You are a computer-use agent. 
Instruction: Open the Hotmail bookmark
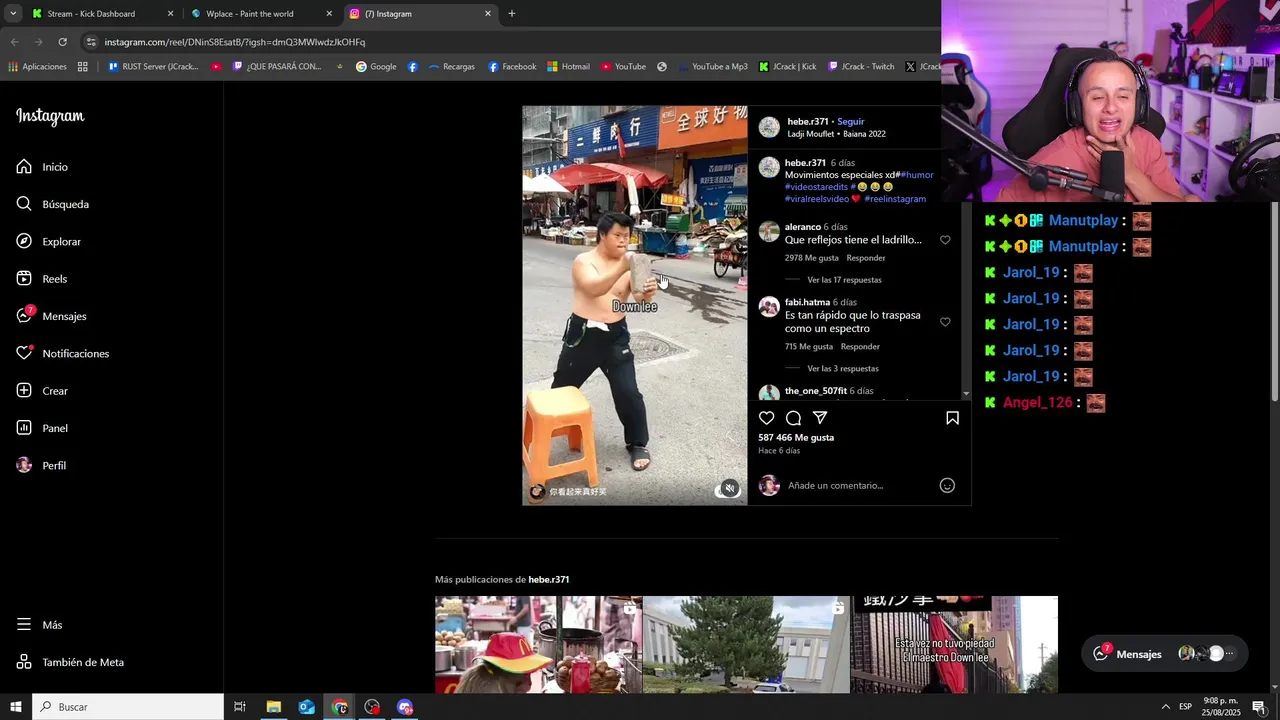click(568, 67)
